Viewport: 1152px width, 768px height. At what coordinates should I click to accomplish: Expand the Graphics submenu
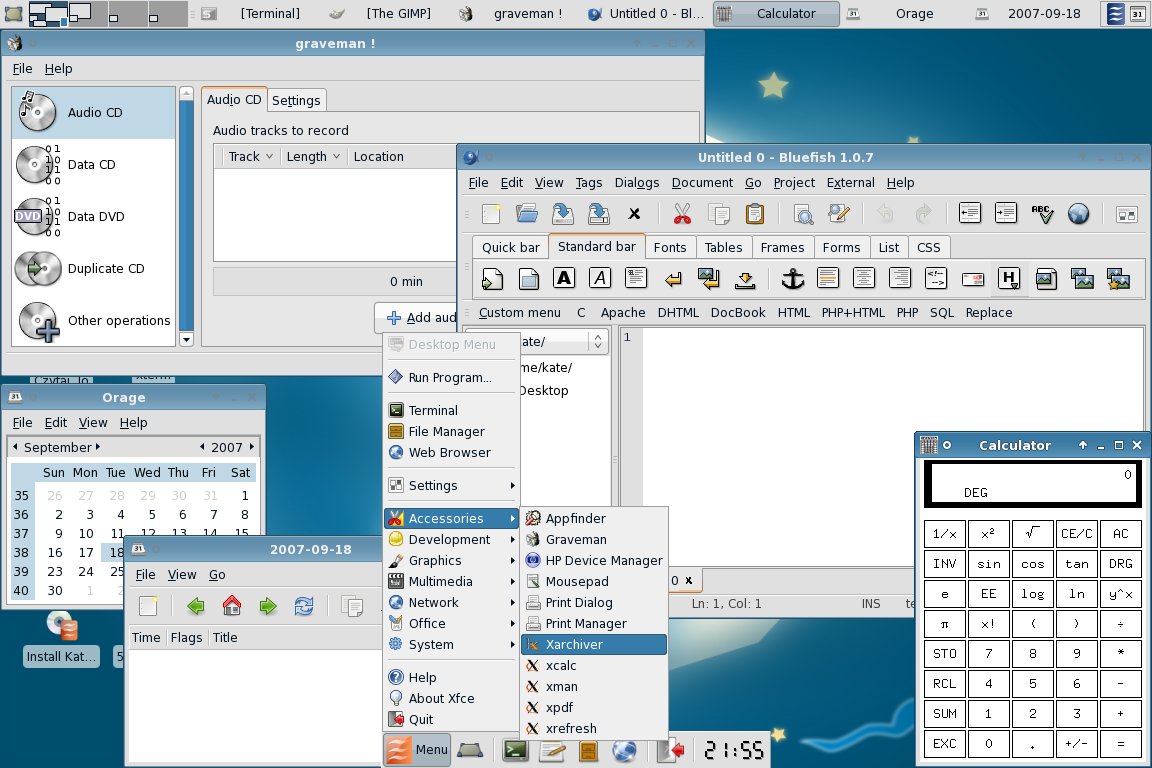pyautogui.click(x=451, y=561)
